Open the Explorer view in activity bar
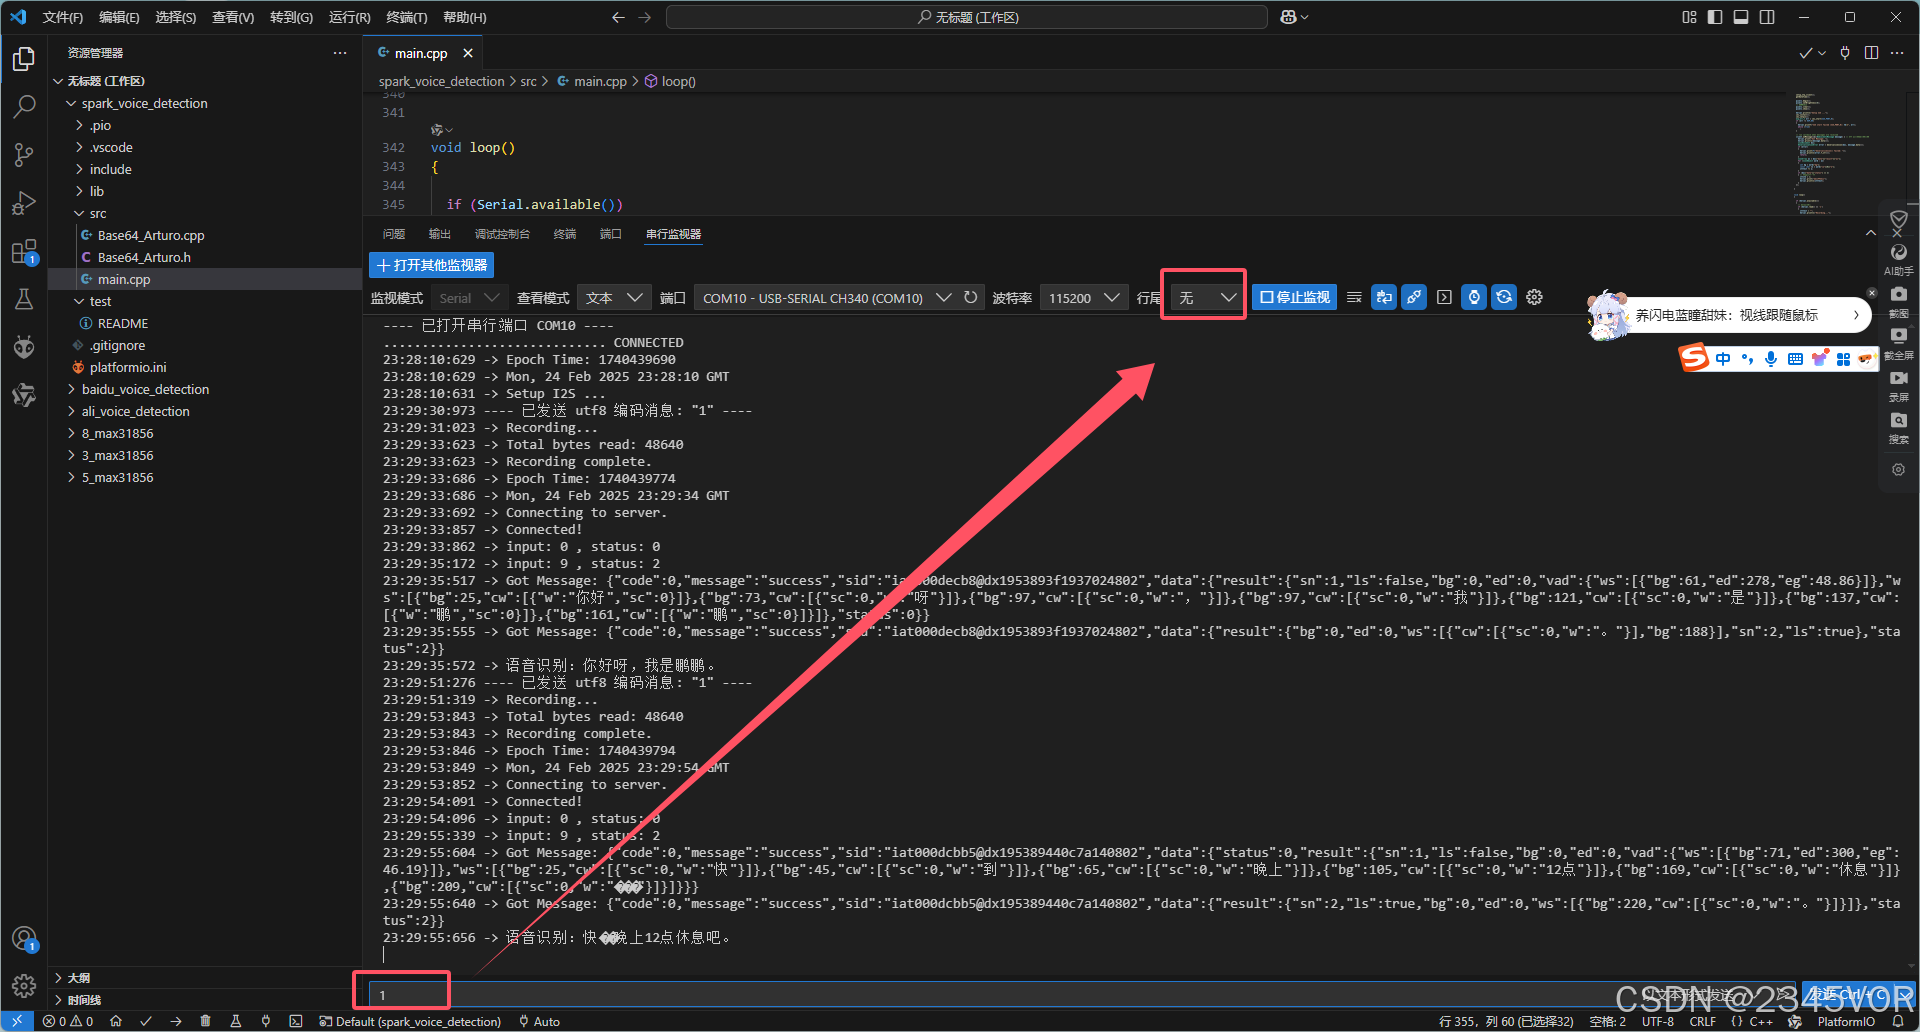Image resolution: width=1920 pixels, height=1032 pixels. [x=24, y=59]
